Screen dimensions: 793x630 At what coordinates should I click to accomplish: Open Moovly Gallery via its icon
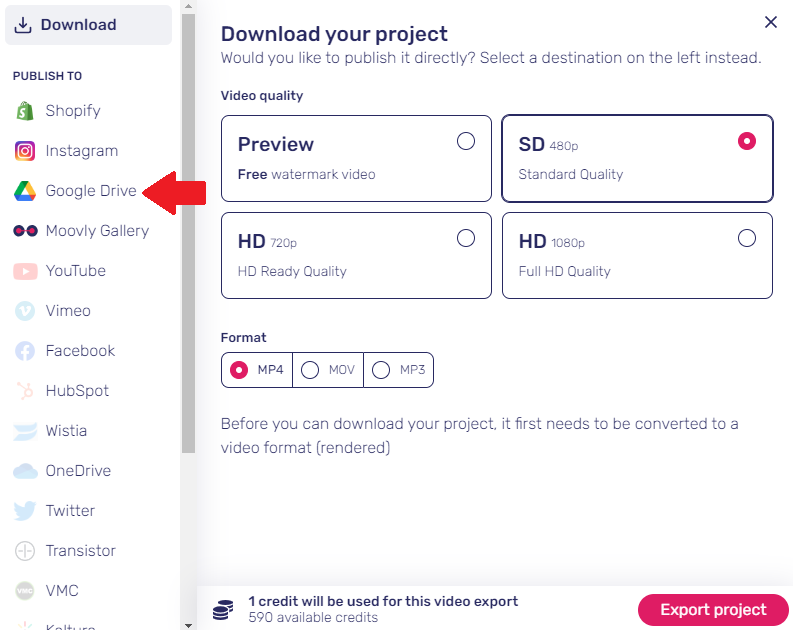[25, 231]
